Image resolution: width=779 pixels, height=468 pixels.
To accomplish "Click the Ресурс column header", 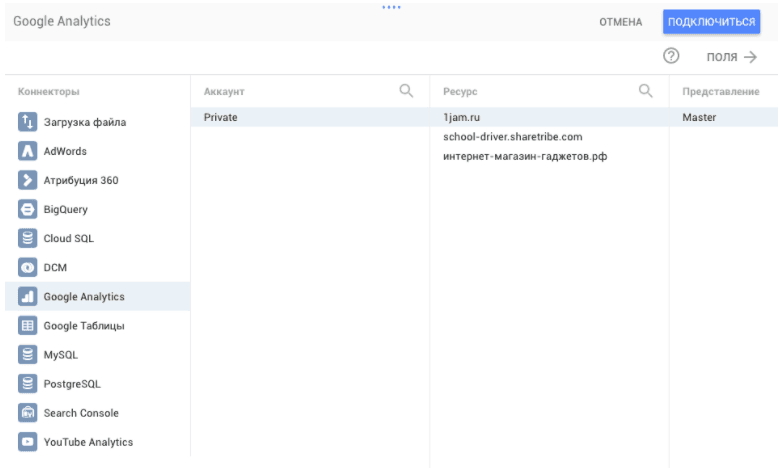I will (460, 91).
